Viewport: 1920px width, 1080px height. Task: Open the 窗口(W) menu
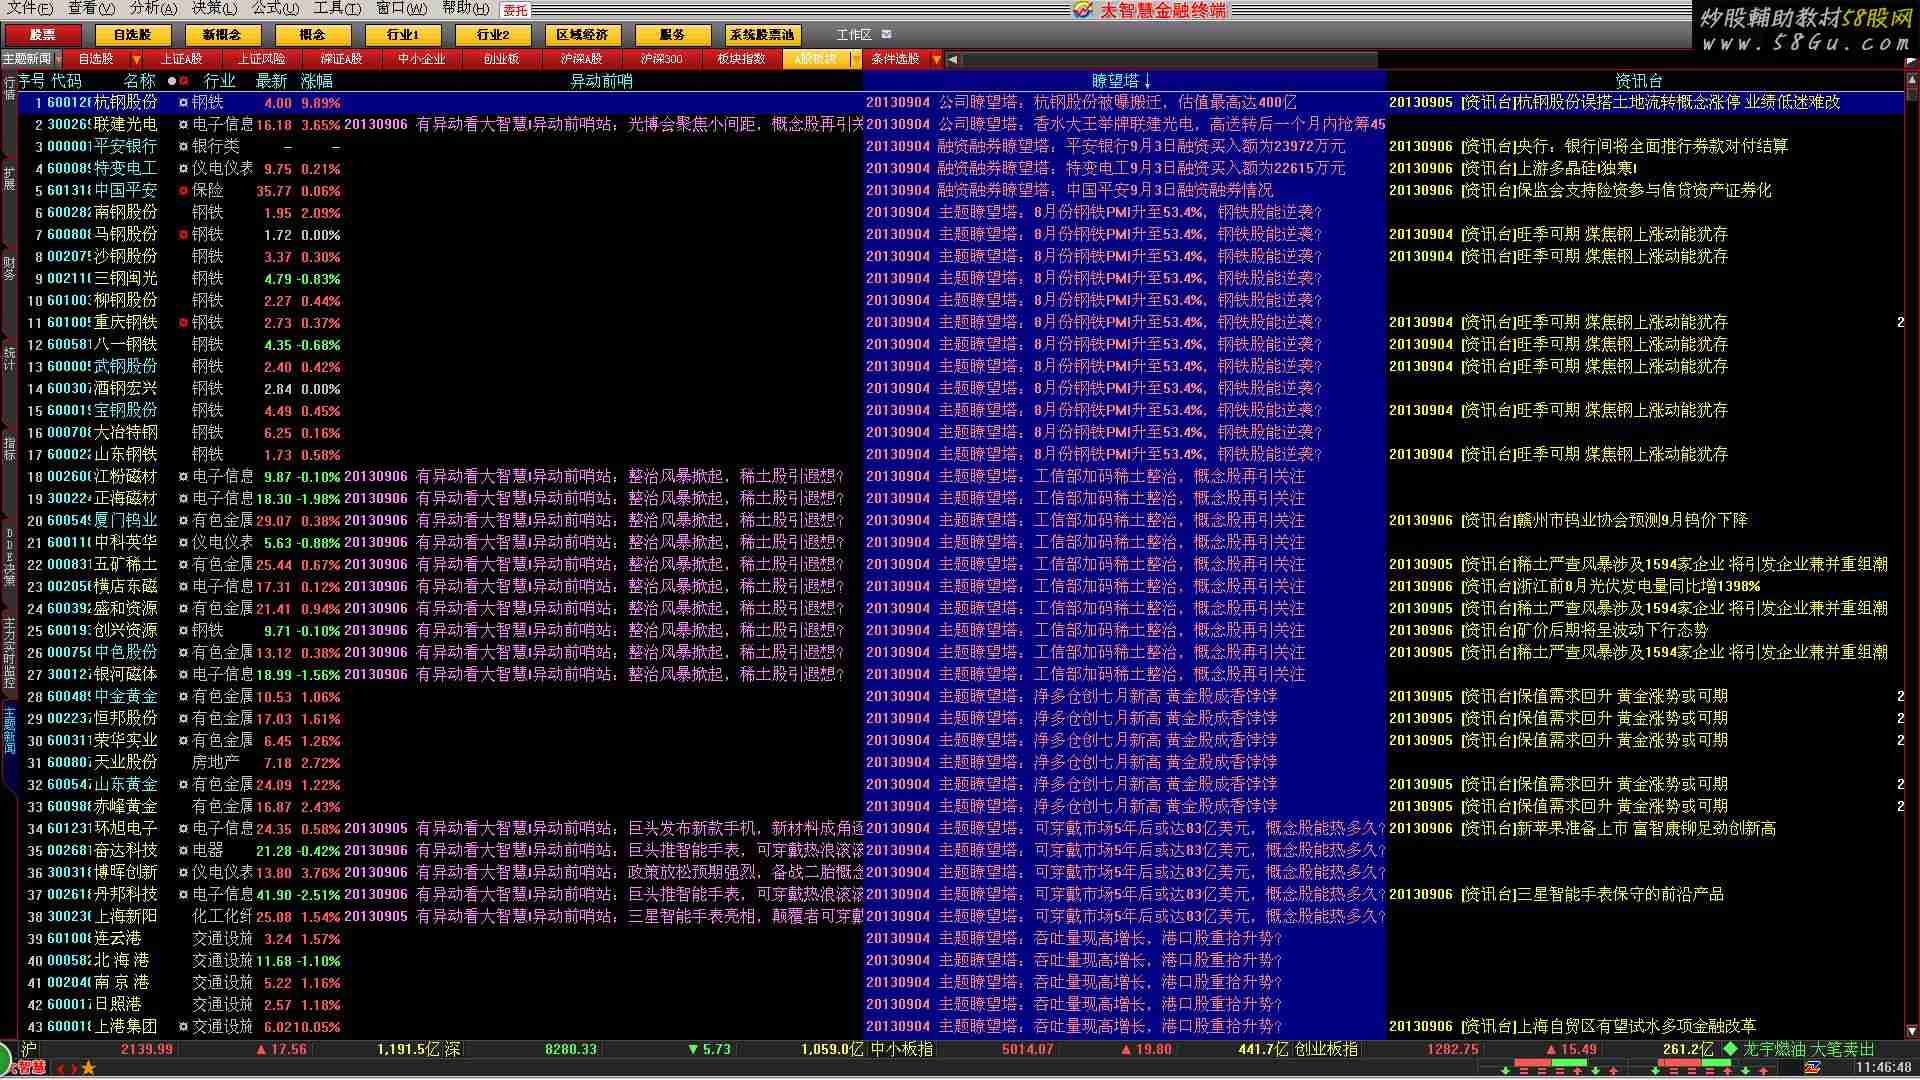coord(400,8)
